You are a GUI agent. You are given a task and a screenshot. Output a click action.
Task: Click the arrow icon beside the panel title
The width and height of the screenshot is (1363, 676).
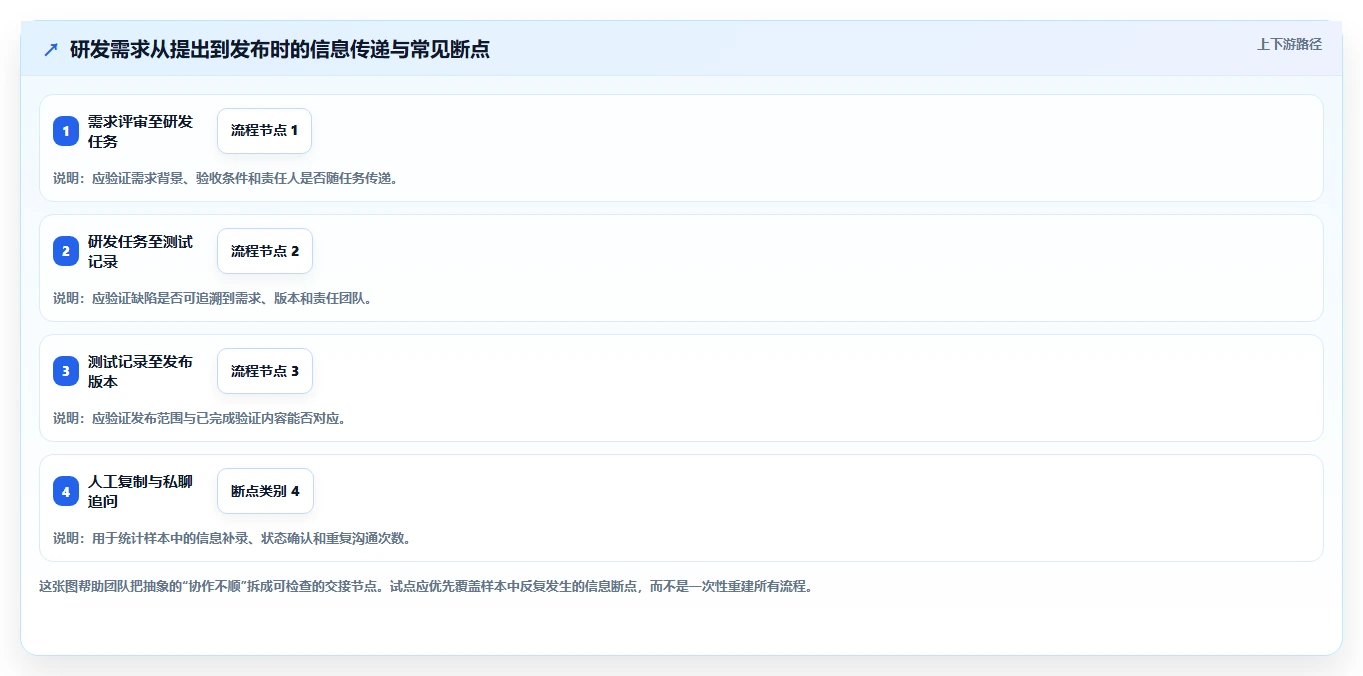click(x=51, y=49)
